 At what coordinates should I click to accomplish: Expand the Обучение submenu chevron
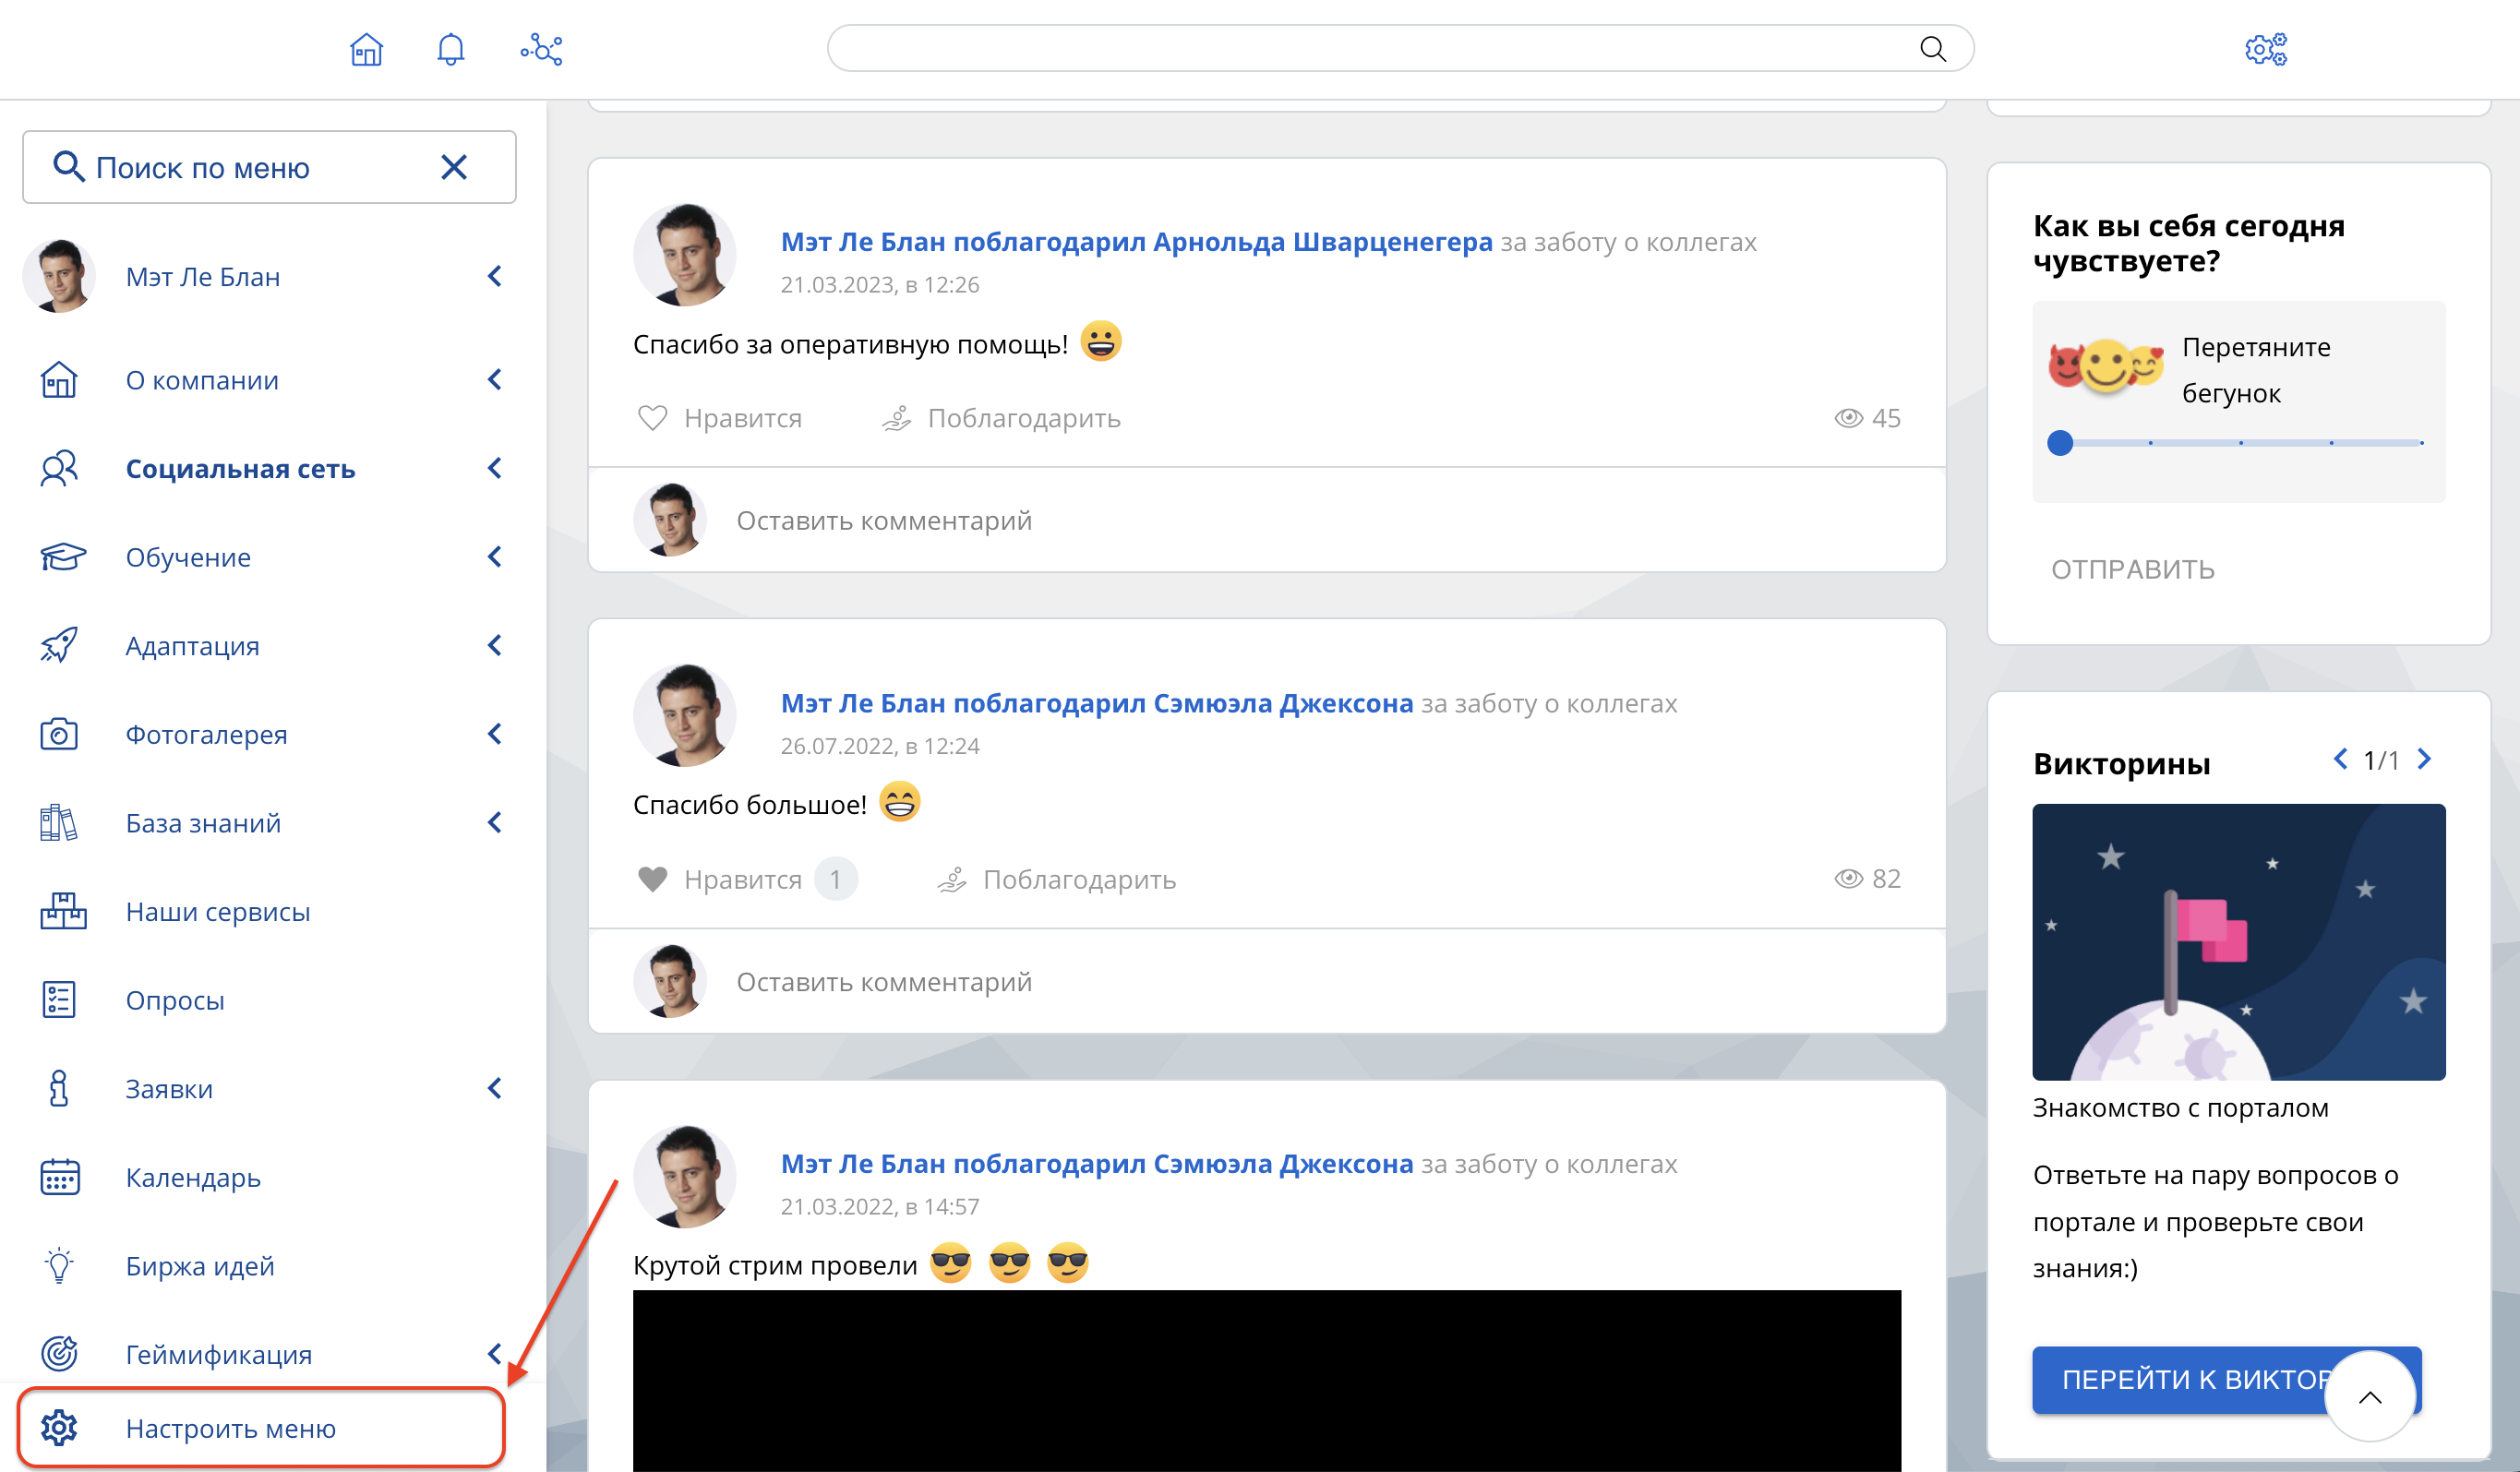tap(495, 557)
